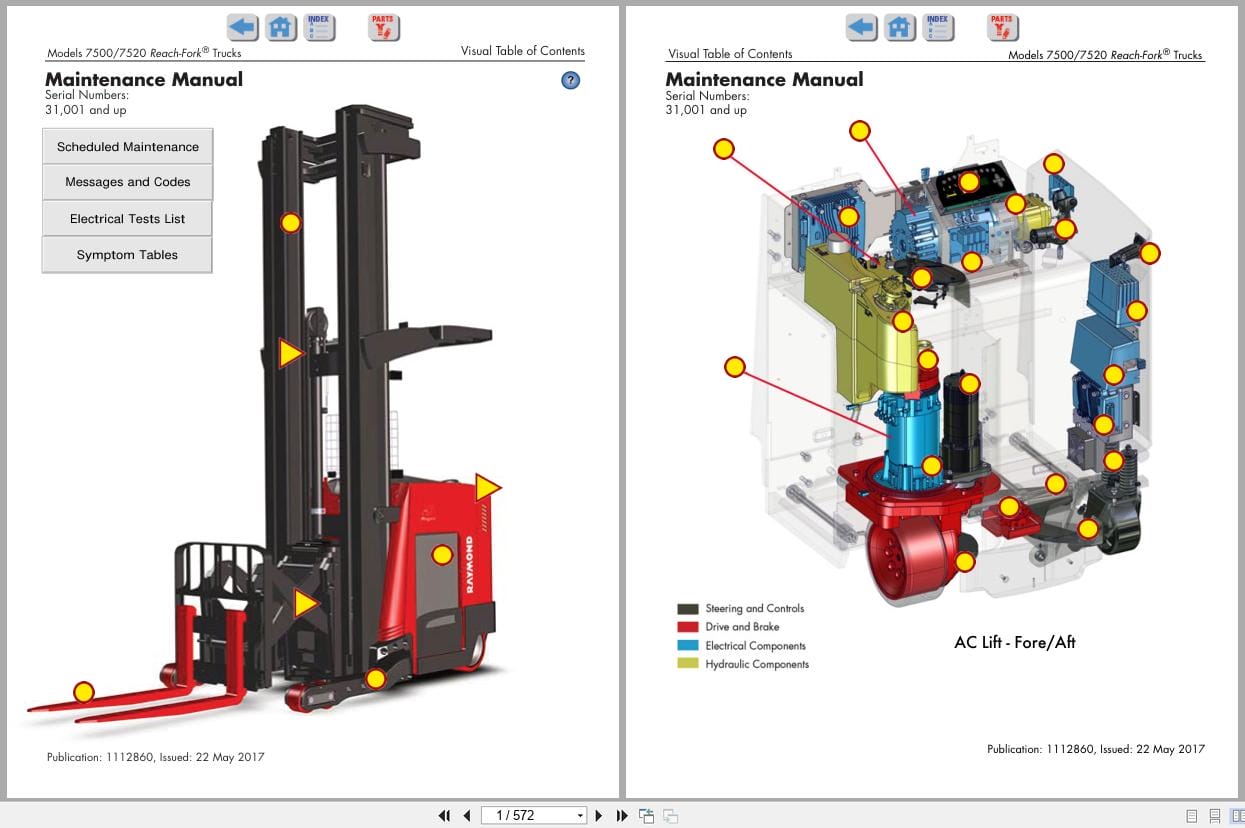
Task: Open the Messages and Codes section
Action: click(127, 182)
